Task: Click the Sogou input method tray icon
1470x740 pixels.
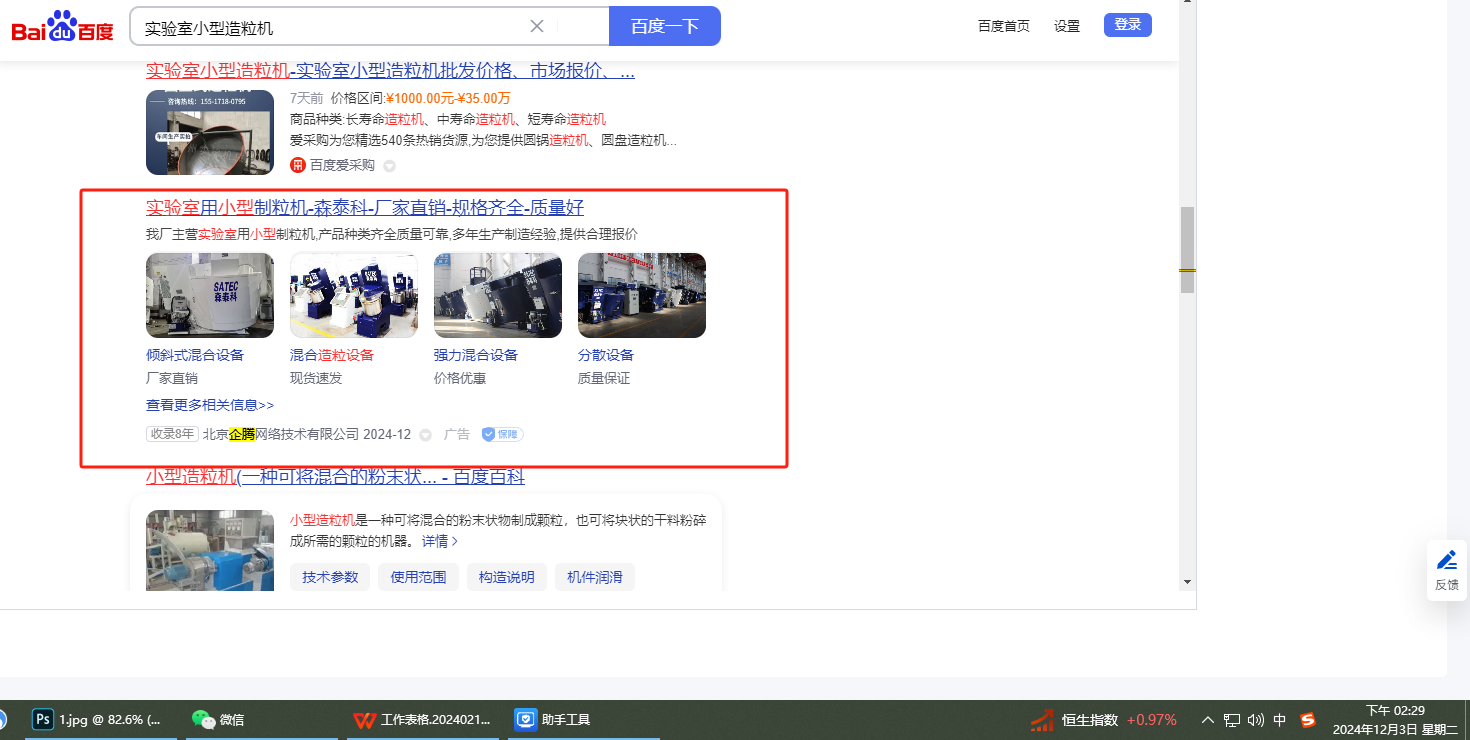Action: (x=1307, y=720)
